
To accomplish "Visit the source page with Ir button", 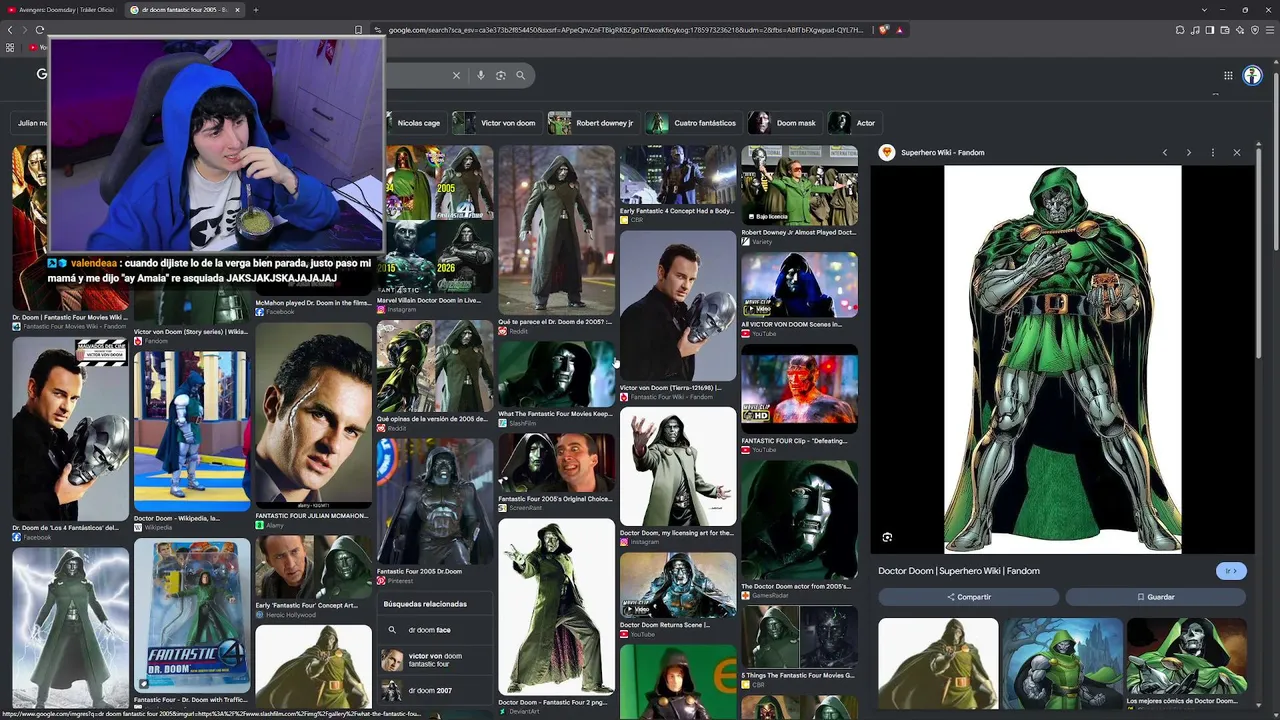I will coord(1231,571).
